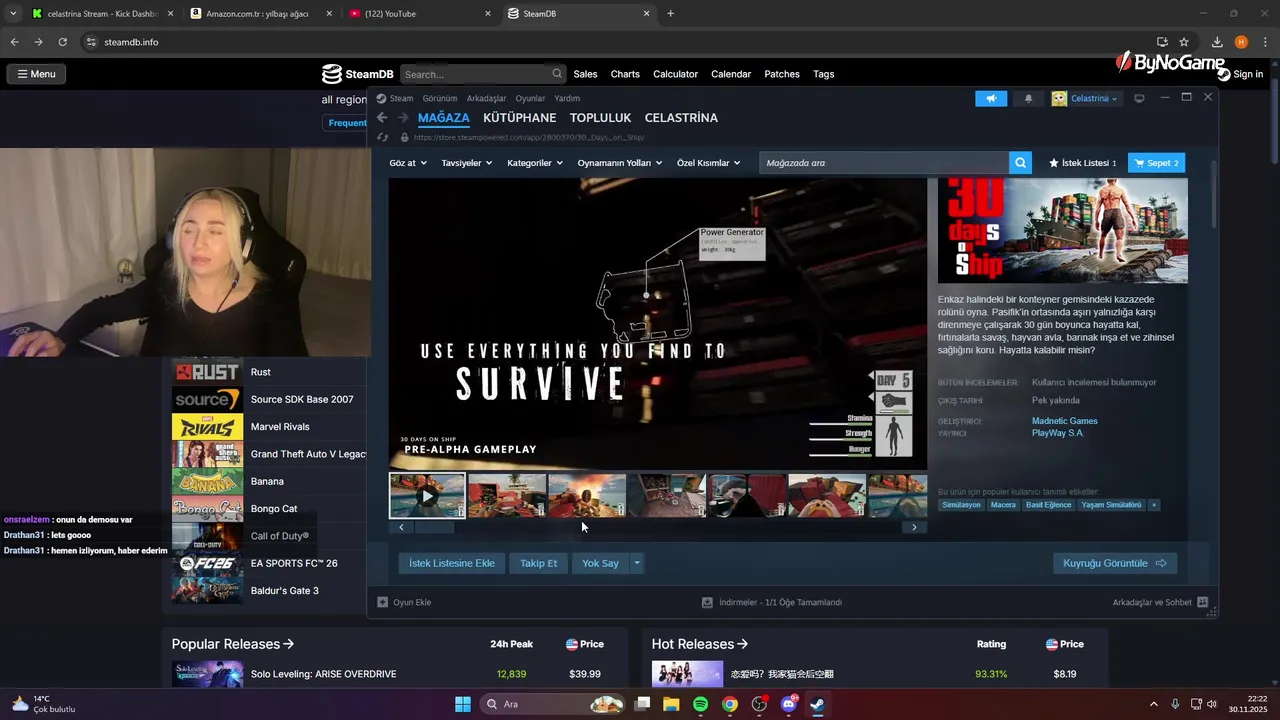Image resolution: width=1280 pixels, height=720 pixels.
Task: Show hidden system tray icons chevron
Action: tap(1153, 704)
